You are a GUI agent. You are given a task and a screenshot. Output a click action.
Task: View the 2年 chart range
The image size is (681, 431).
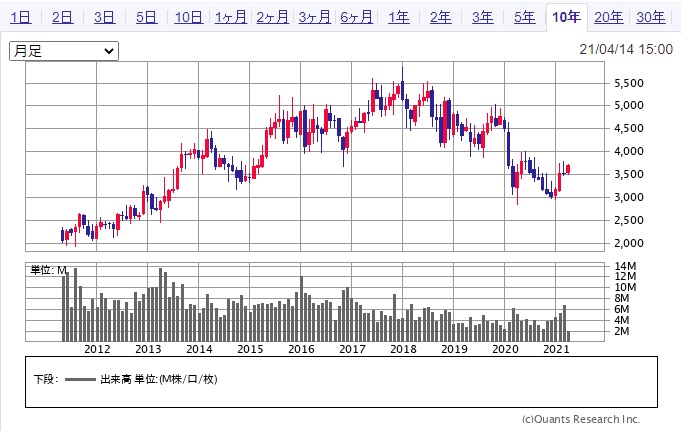pos(441,17)
